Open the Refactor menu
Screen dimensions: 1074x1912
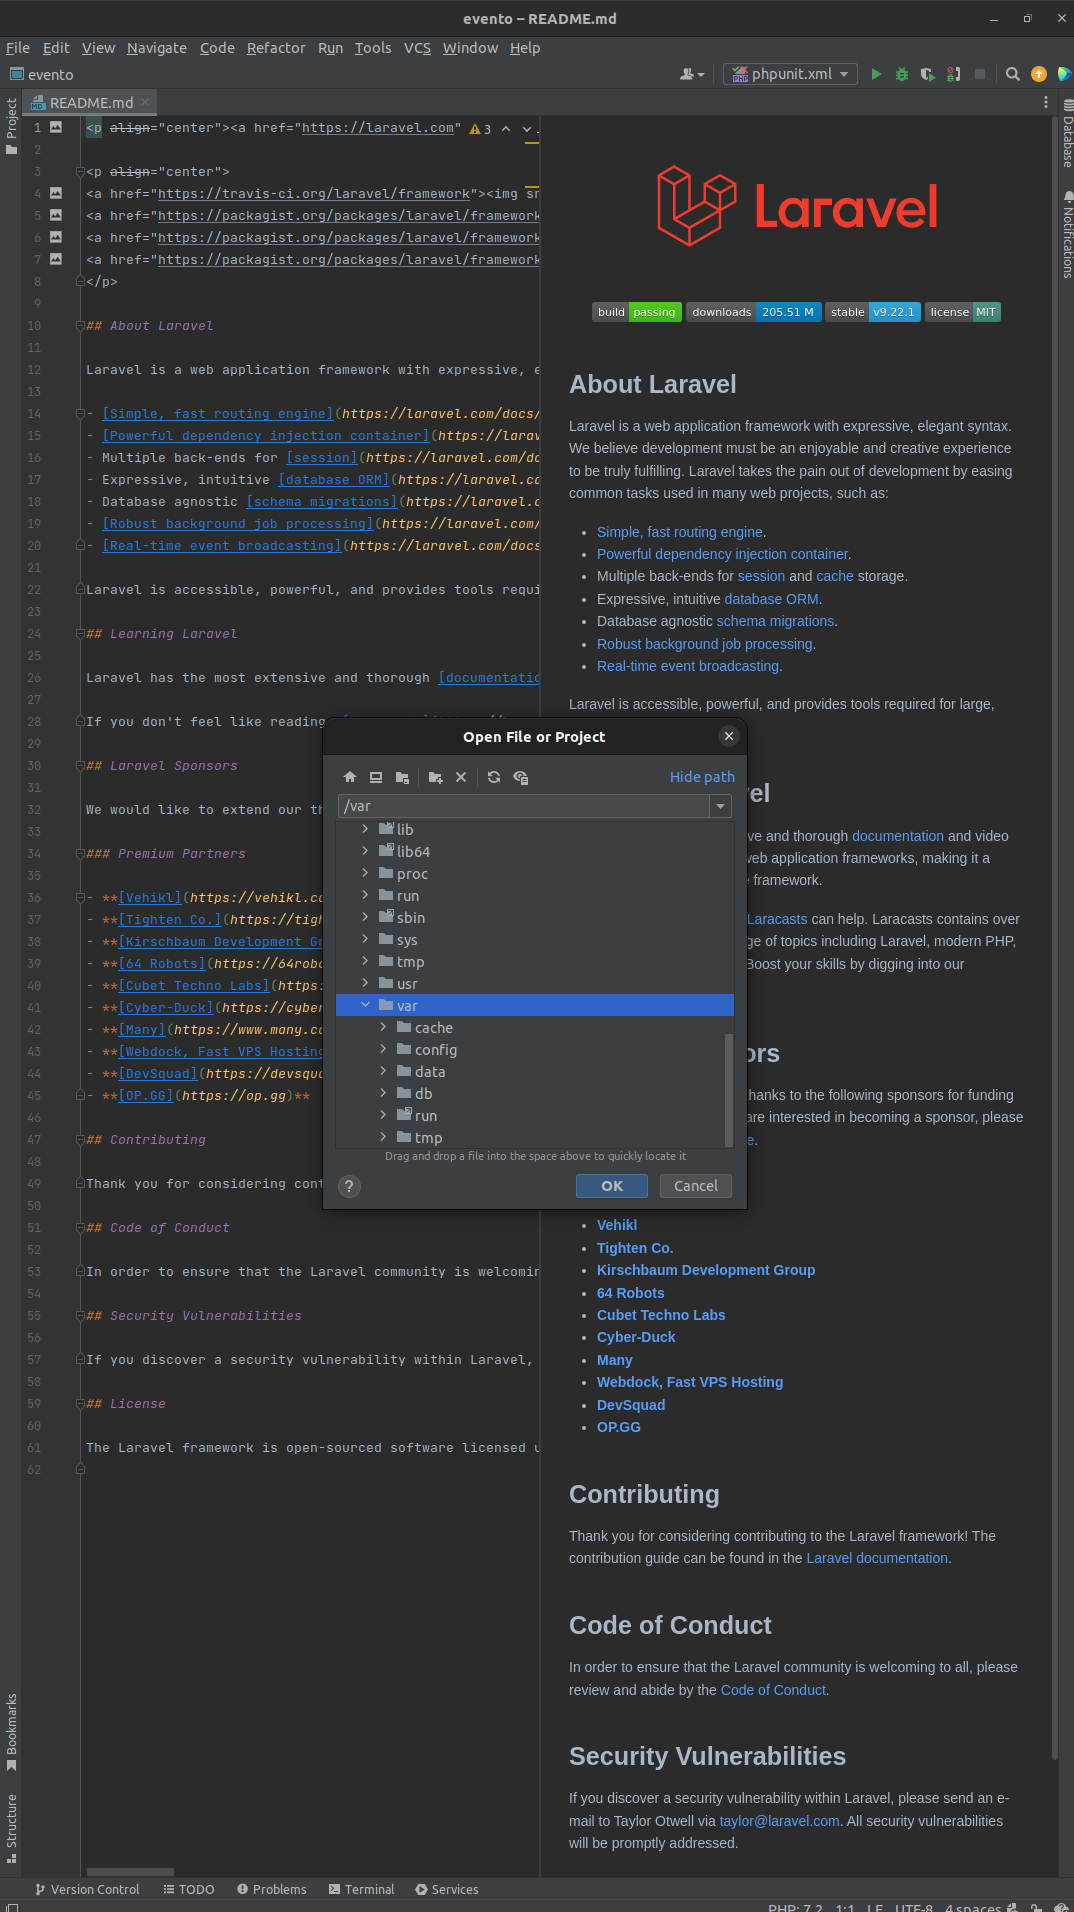click(276, 47)
